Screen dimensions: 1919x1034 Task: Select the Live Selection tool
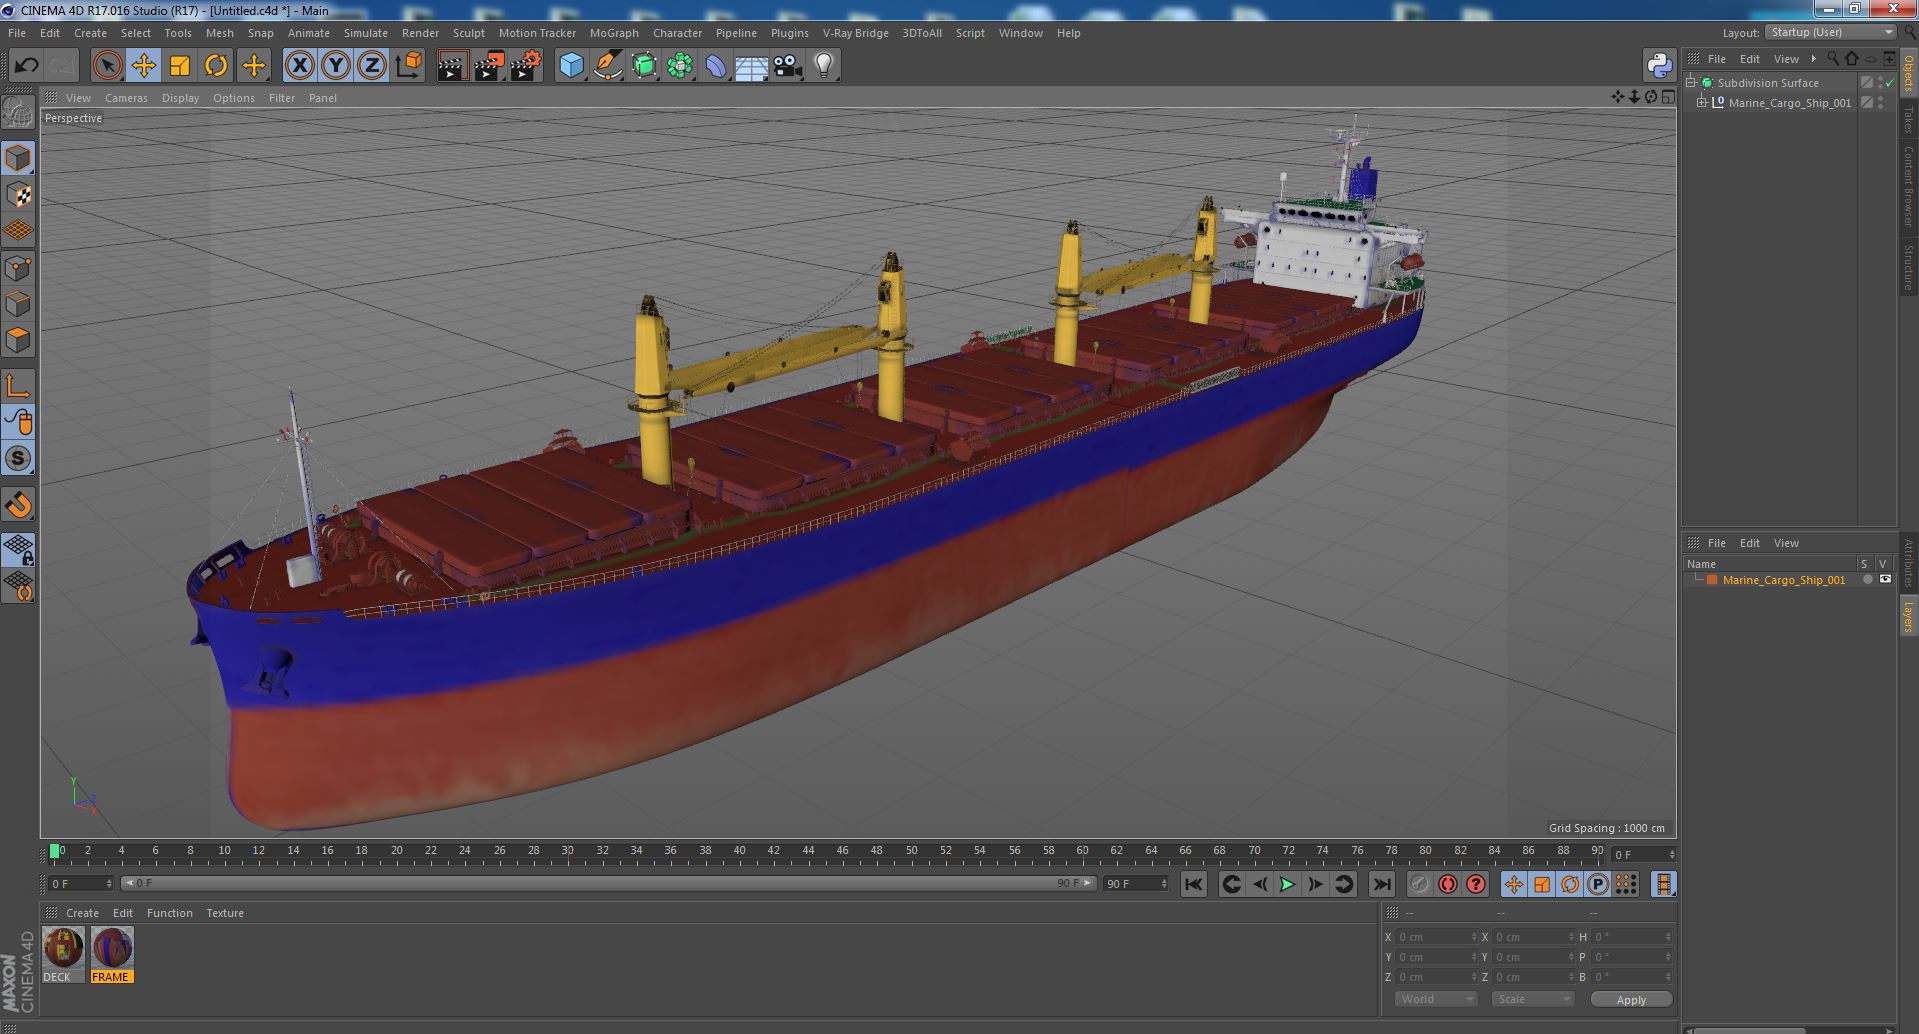tap(107, 66)
